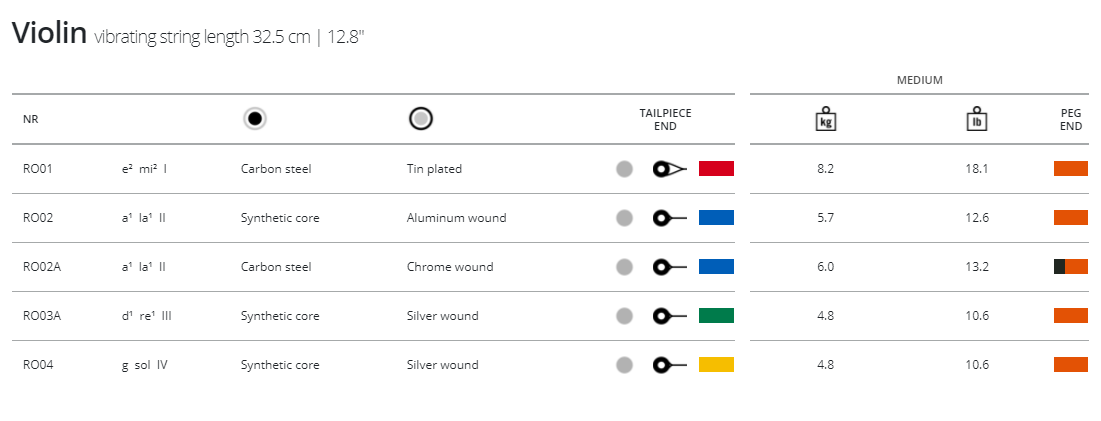Click the core material icon in header
This screenshot has height=421, width=1101.
coord(255,119)
